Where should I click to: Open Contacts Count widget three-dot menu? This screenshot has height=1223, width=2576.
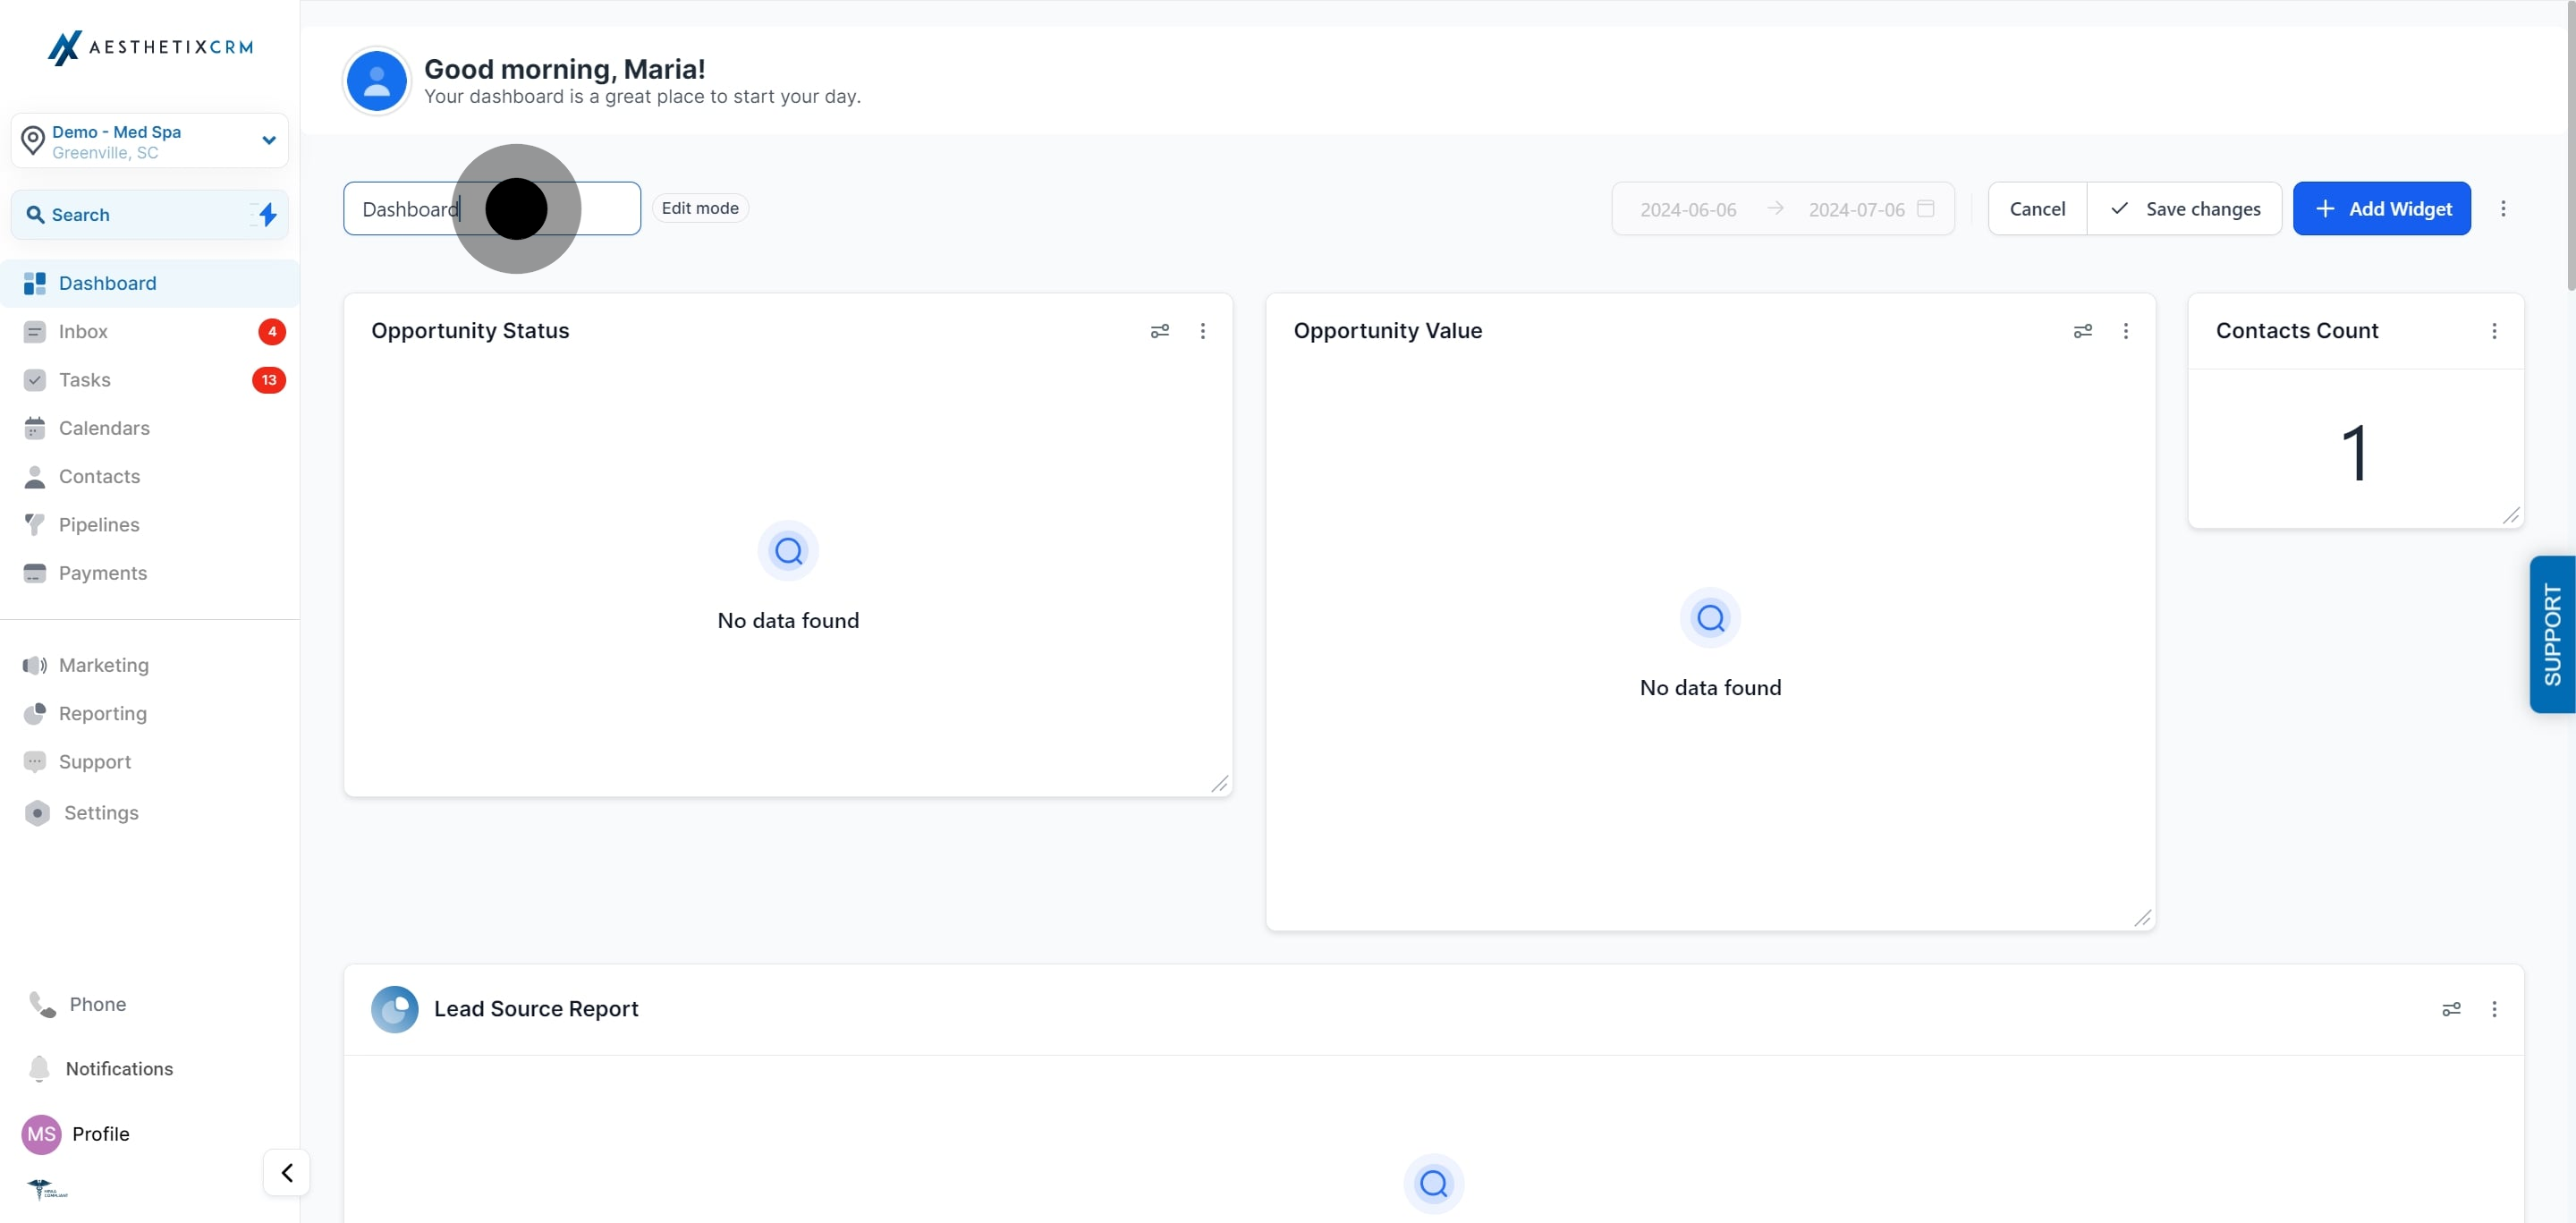pyautogui.click(x=2494, y=331)
